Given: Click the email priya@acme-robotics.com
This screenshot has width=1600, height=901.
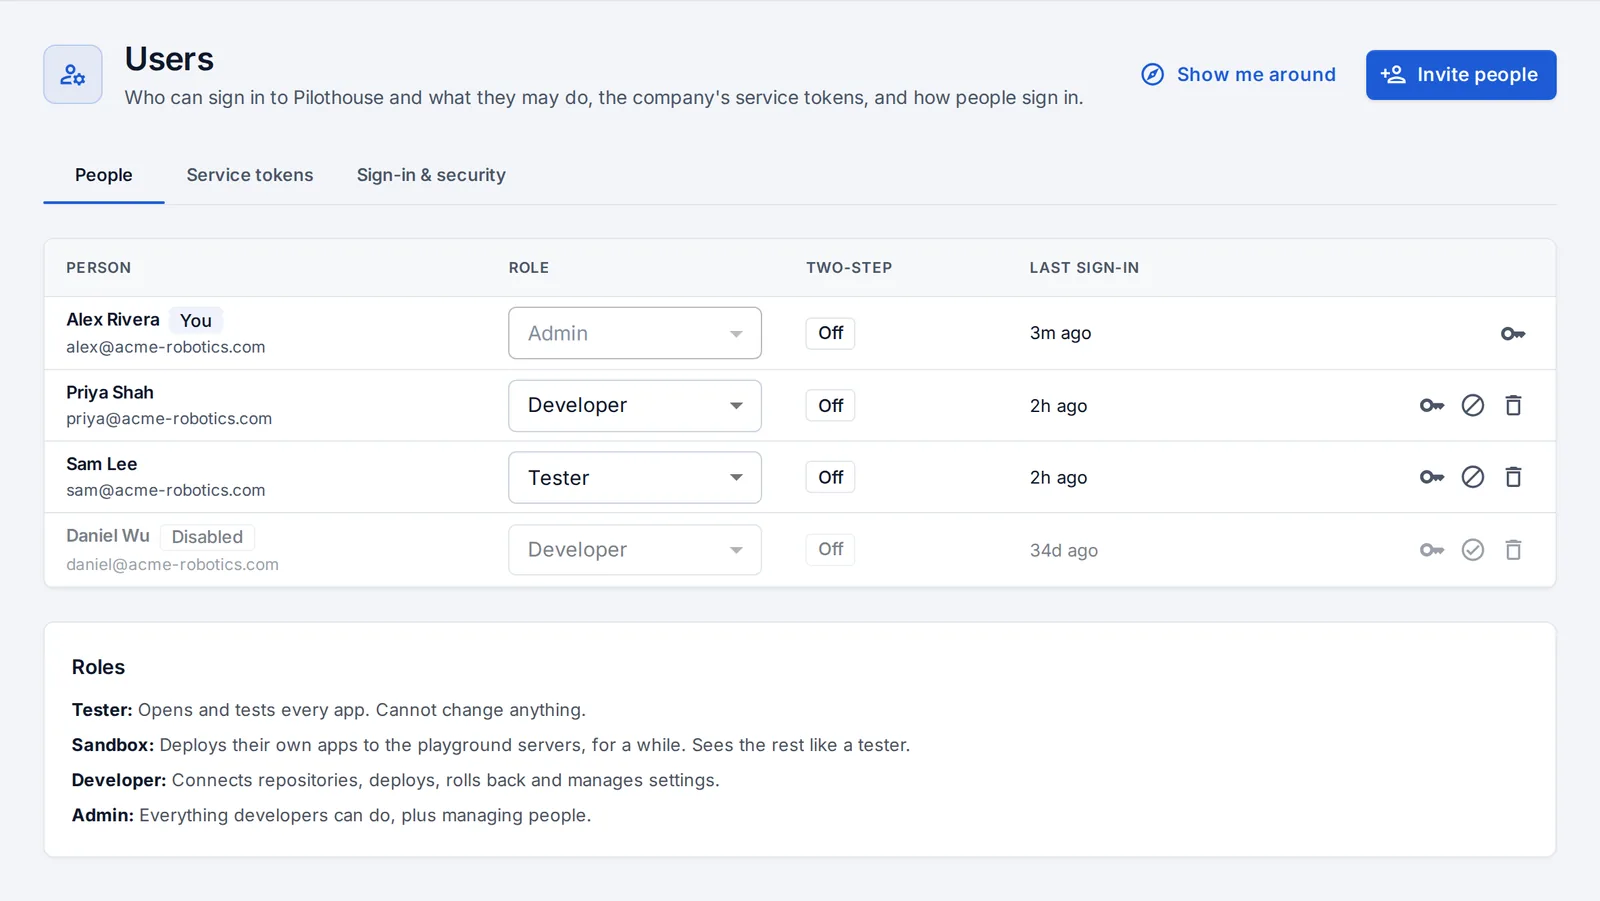Looking at the screenshot, I should [169, 419].
